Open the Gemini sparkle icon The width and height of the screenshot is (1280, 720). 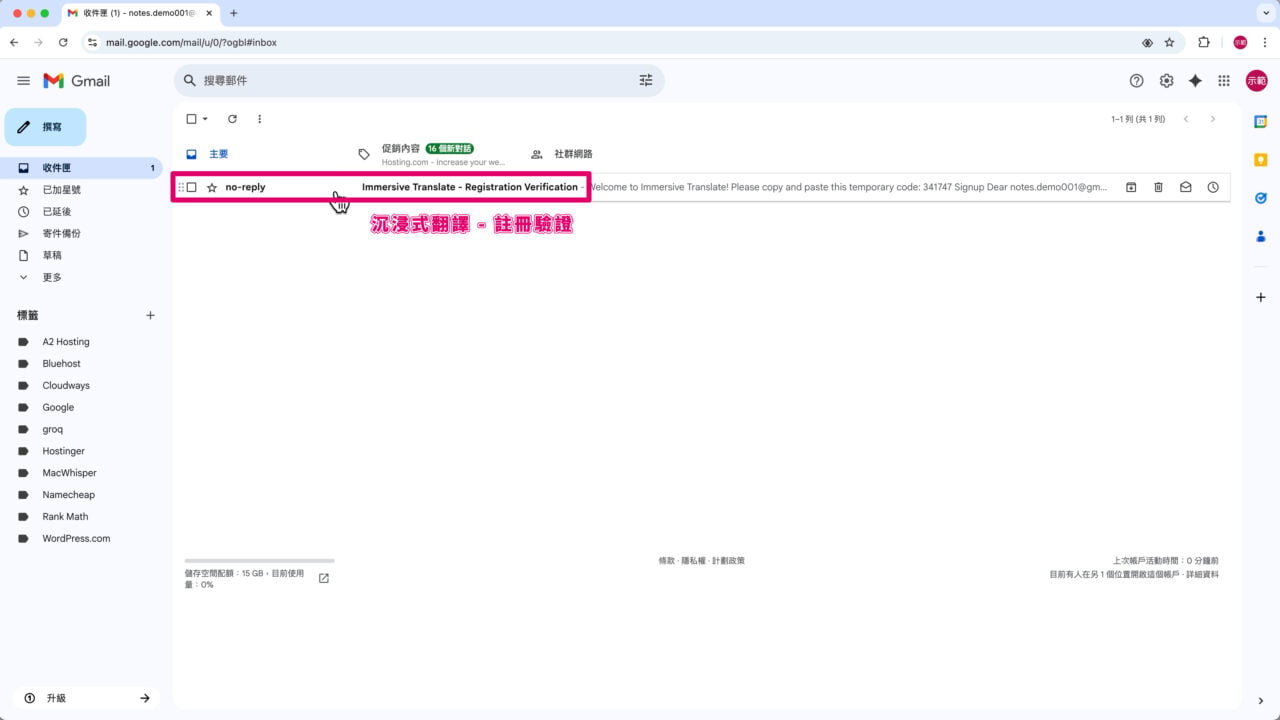(x=1195, y=81)
